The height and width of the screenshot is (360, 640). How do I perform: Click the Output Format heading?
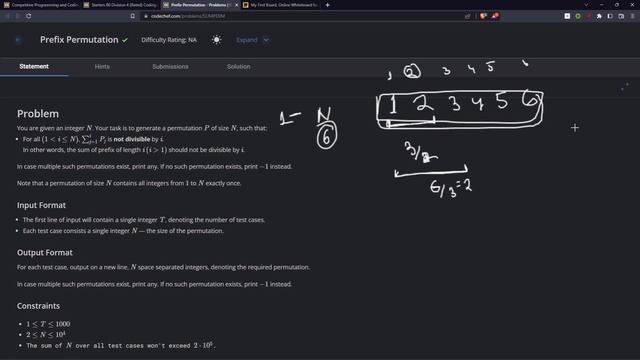pyautogui.click(x=45, y=253)
